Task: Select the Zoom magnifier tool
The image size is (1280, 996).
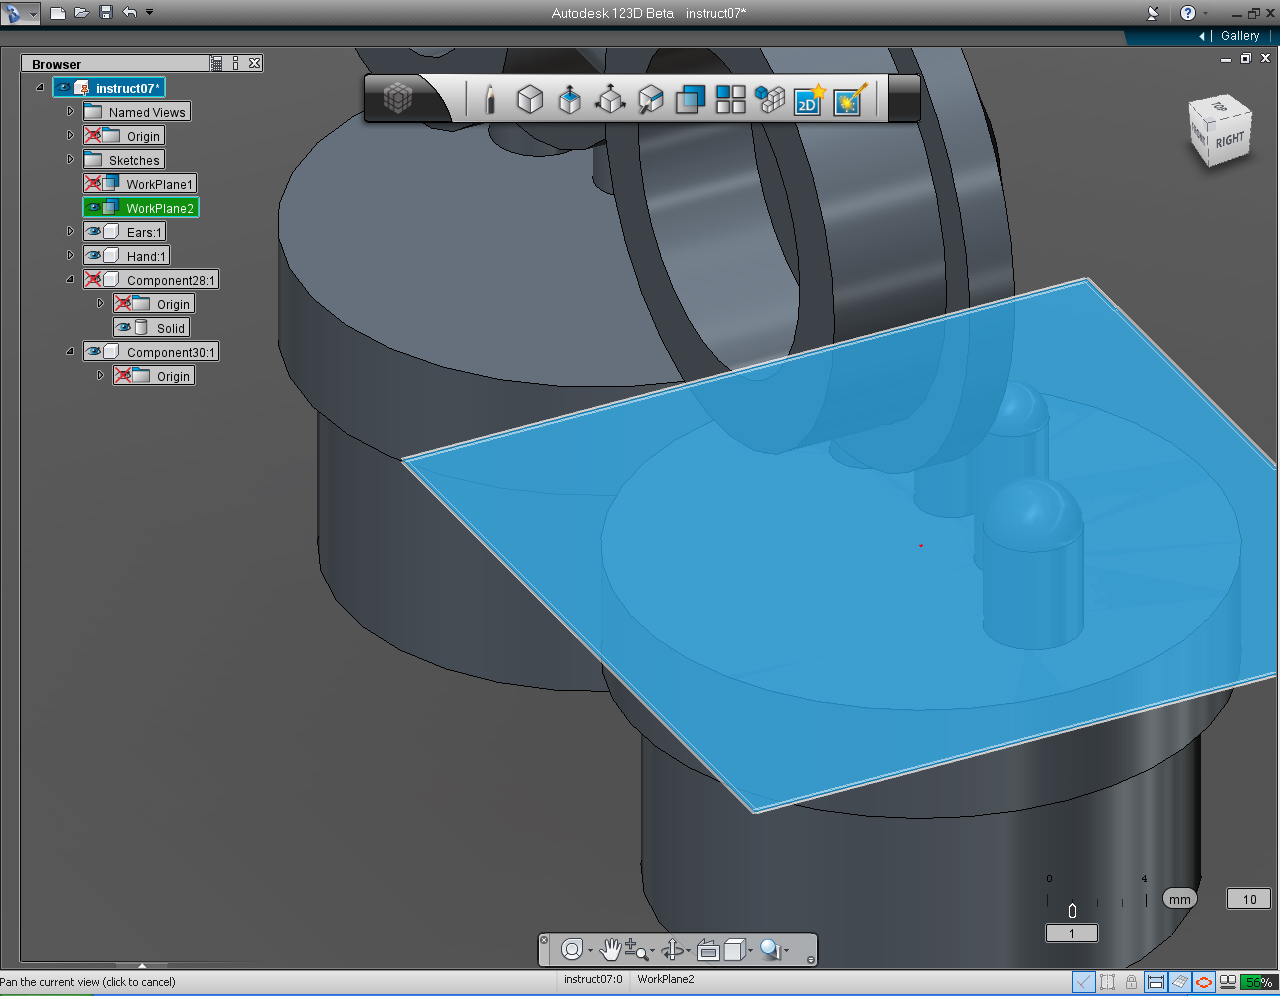Action: tap(636, 949)
